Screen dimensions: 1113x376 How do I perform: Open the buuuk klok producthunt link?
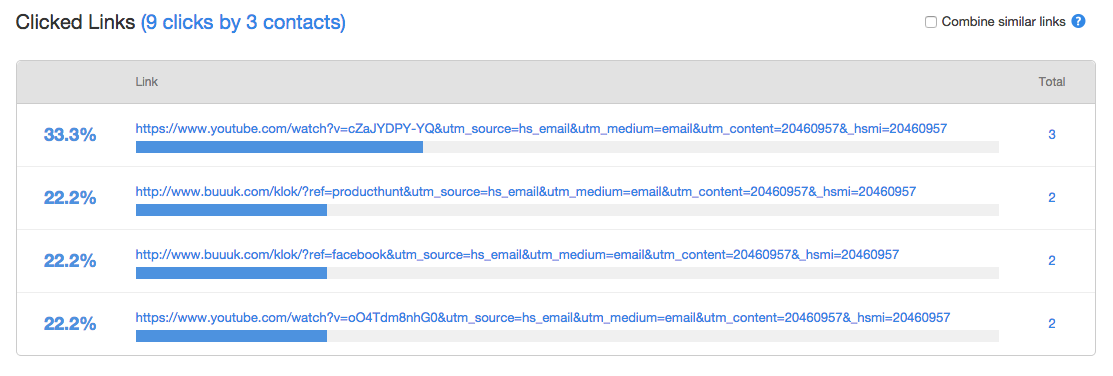pyautogui.click(x=526, y=192)
